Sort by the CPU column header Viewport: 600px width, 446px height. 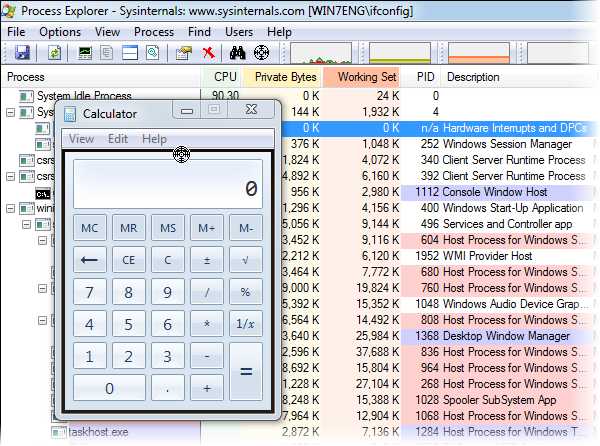click(x=221, y=77)
